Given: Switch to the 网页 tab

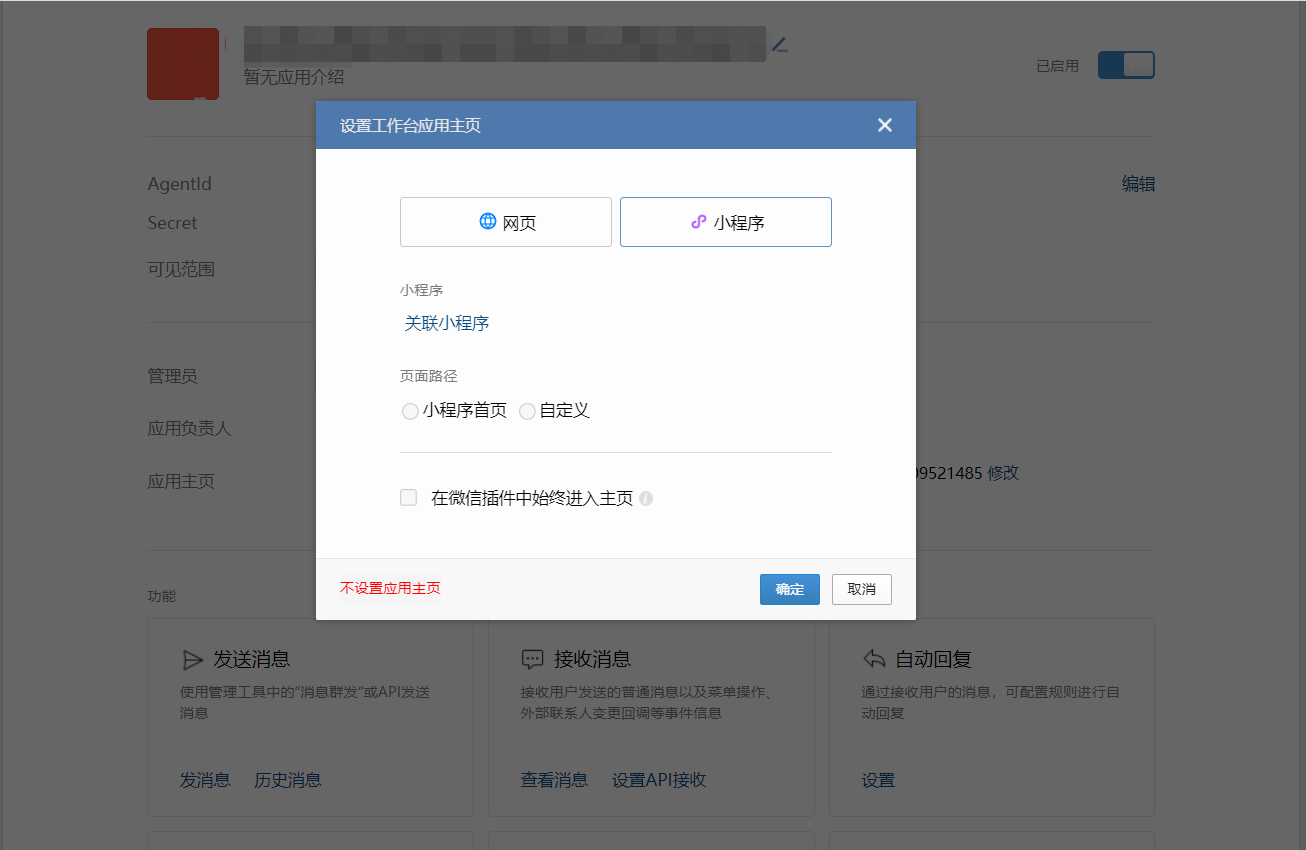Looking at the screenshot, I should pos(505,221).
